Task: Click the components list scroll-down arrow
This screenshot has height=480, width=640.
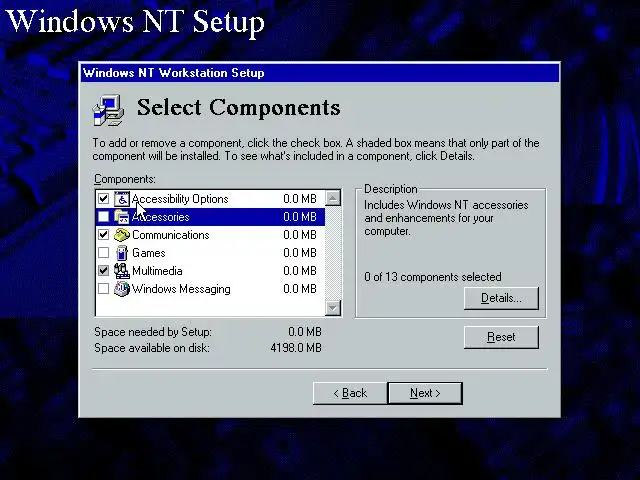Action: pyautogui.click(x=333, y=307)
